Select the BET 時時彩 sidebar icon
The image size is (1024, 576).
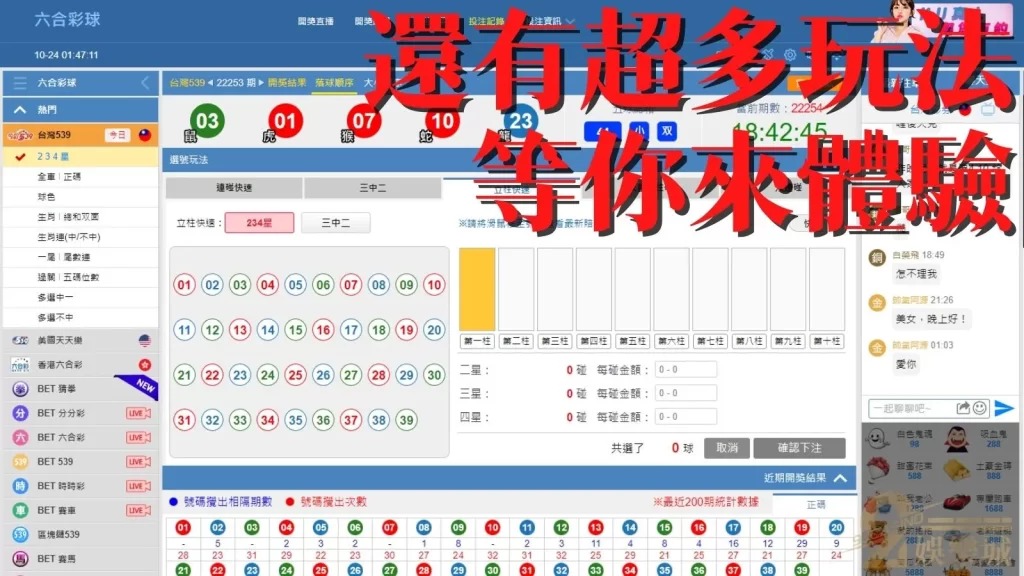point(20,486)
